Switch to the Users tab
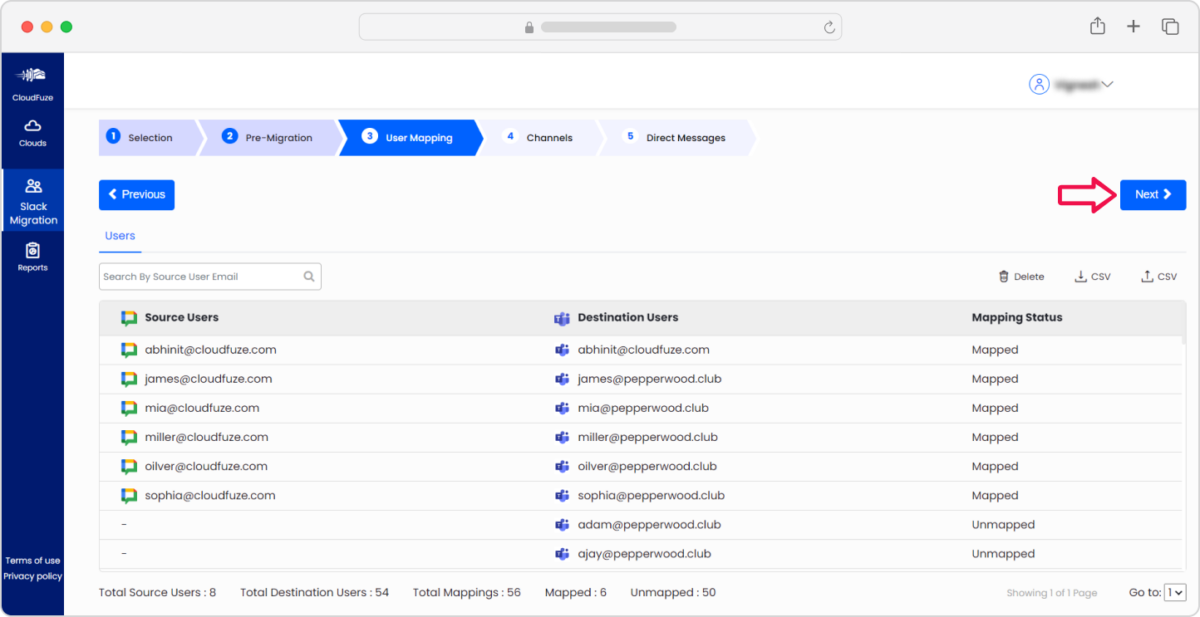The height and width of the screenshot is (617, 1200). [x=119, y=236]
